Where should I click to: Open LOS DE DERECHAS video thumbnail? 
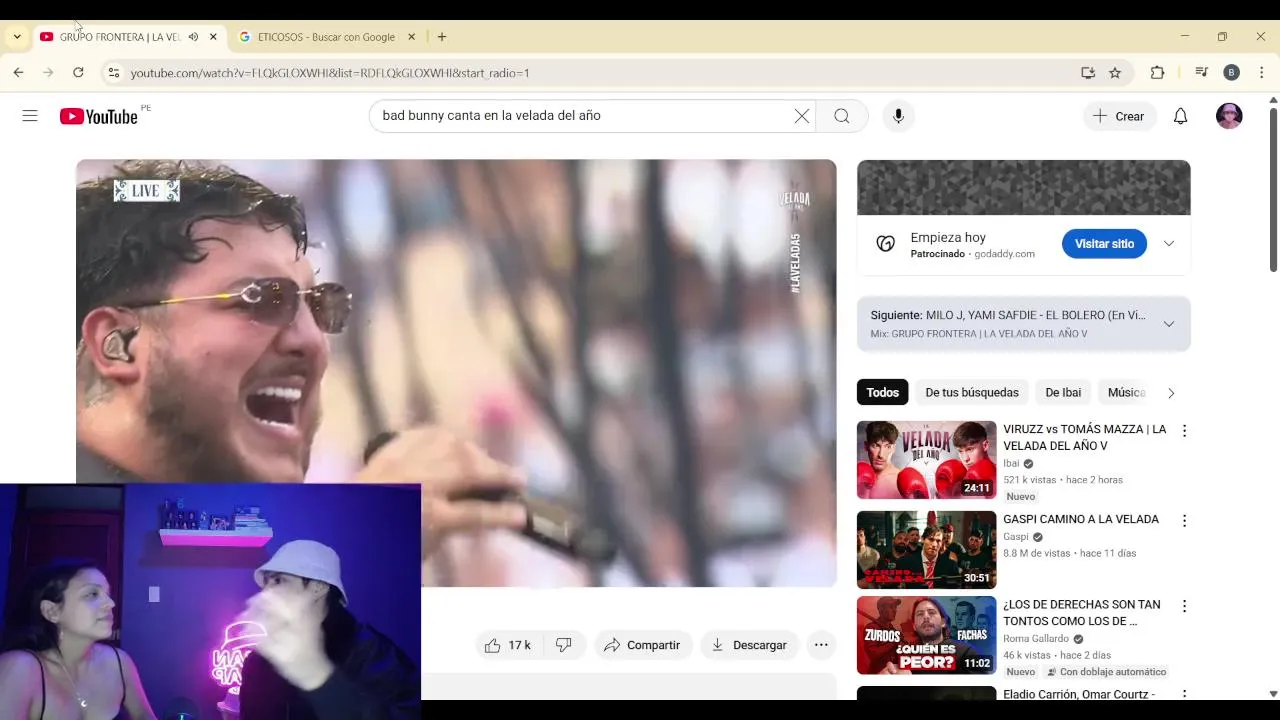[x=926, y=635]
